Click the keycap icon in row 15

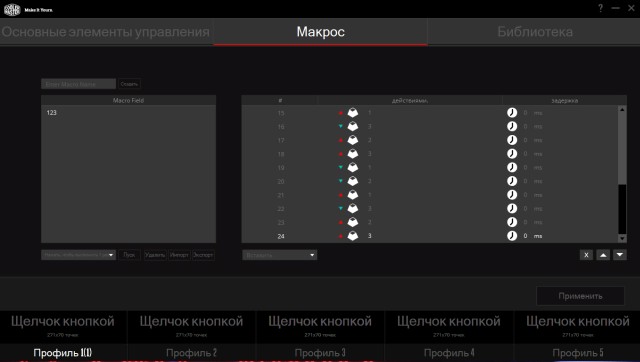(x=353, y=113)
